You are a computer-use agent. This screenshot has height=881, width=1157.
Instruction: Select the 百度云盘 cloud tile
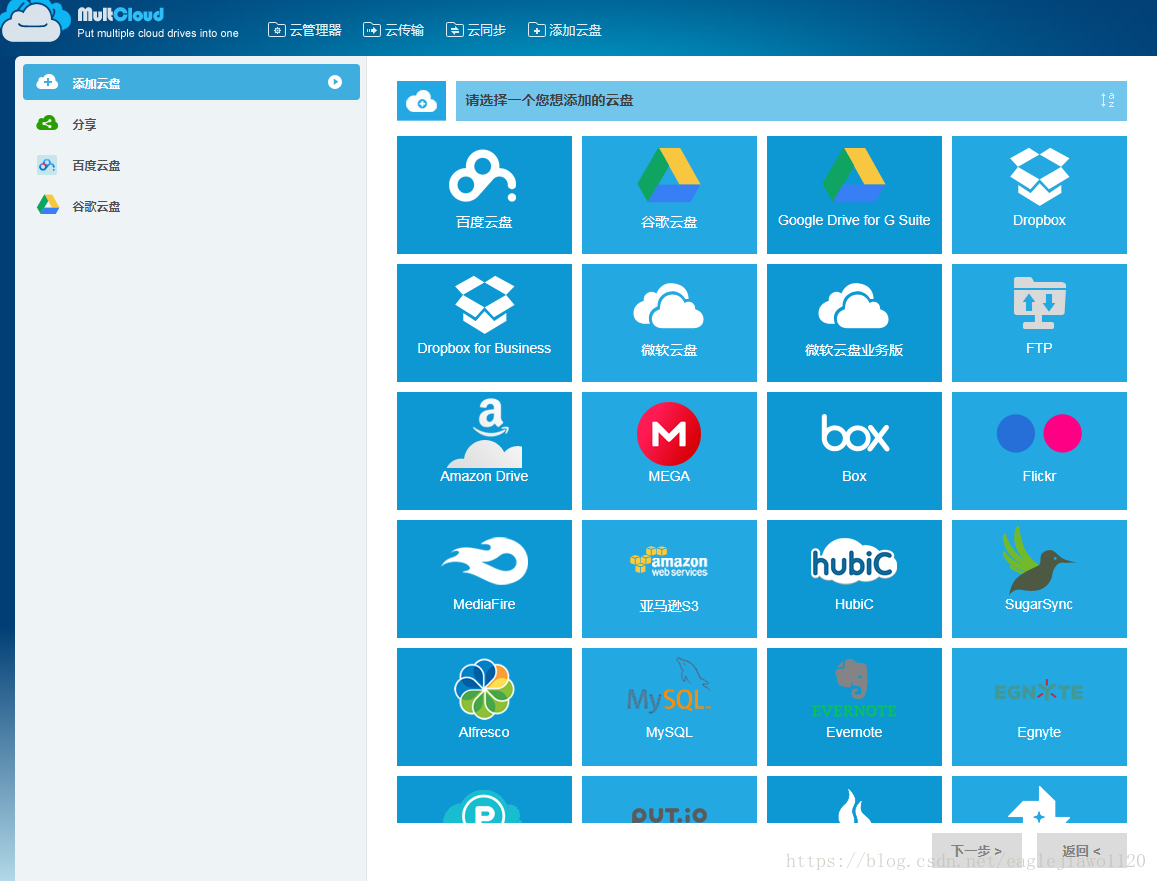[x=484, y=195]
